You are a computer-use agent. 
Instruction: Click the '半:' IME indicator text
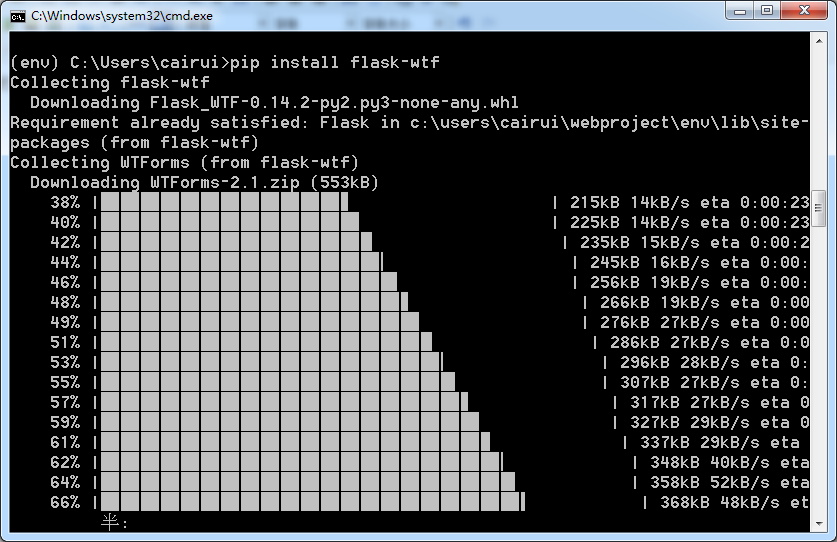(x=115, y=522)
